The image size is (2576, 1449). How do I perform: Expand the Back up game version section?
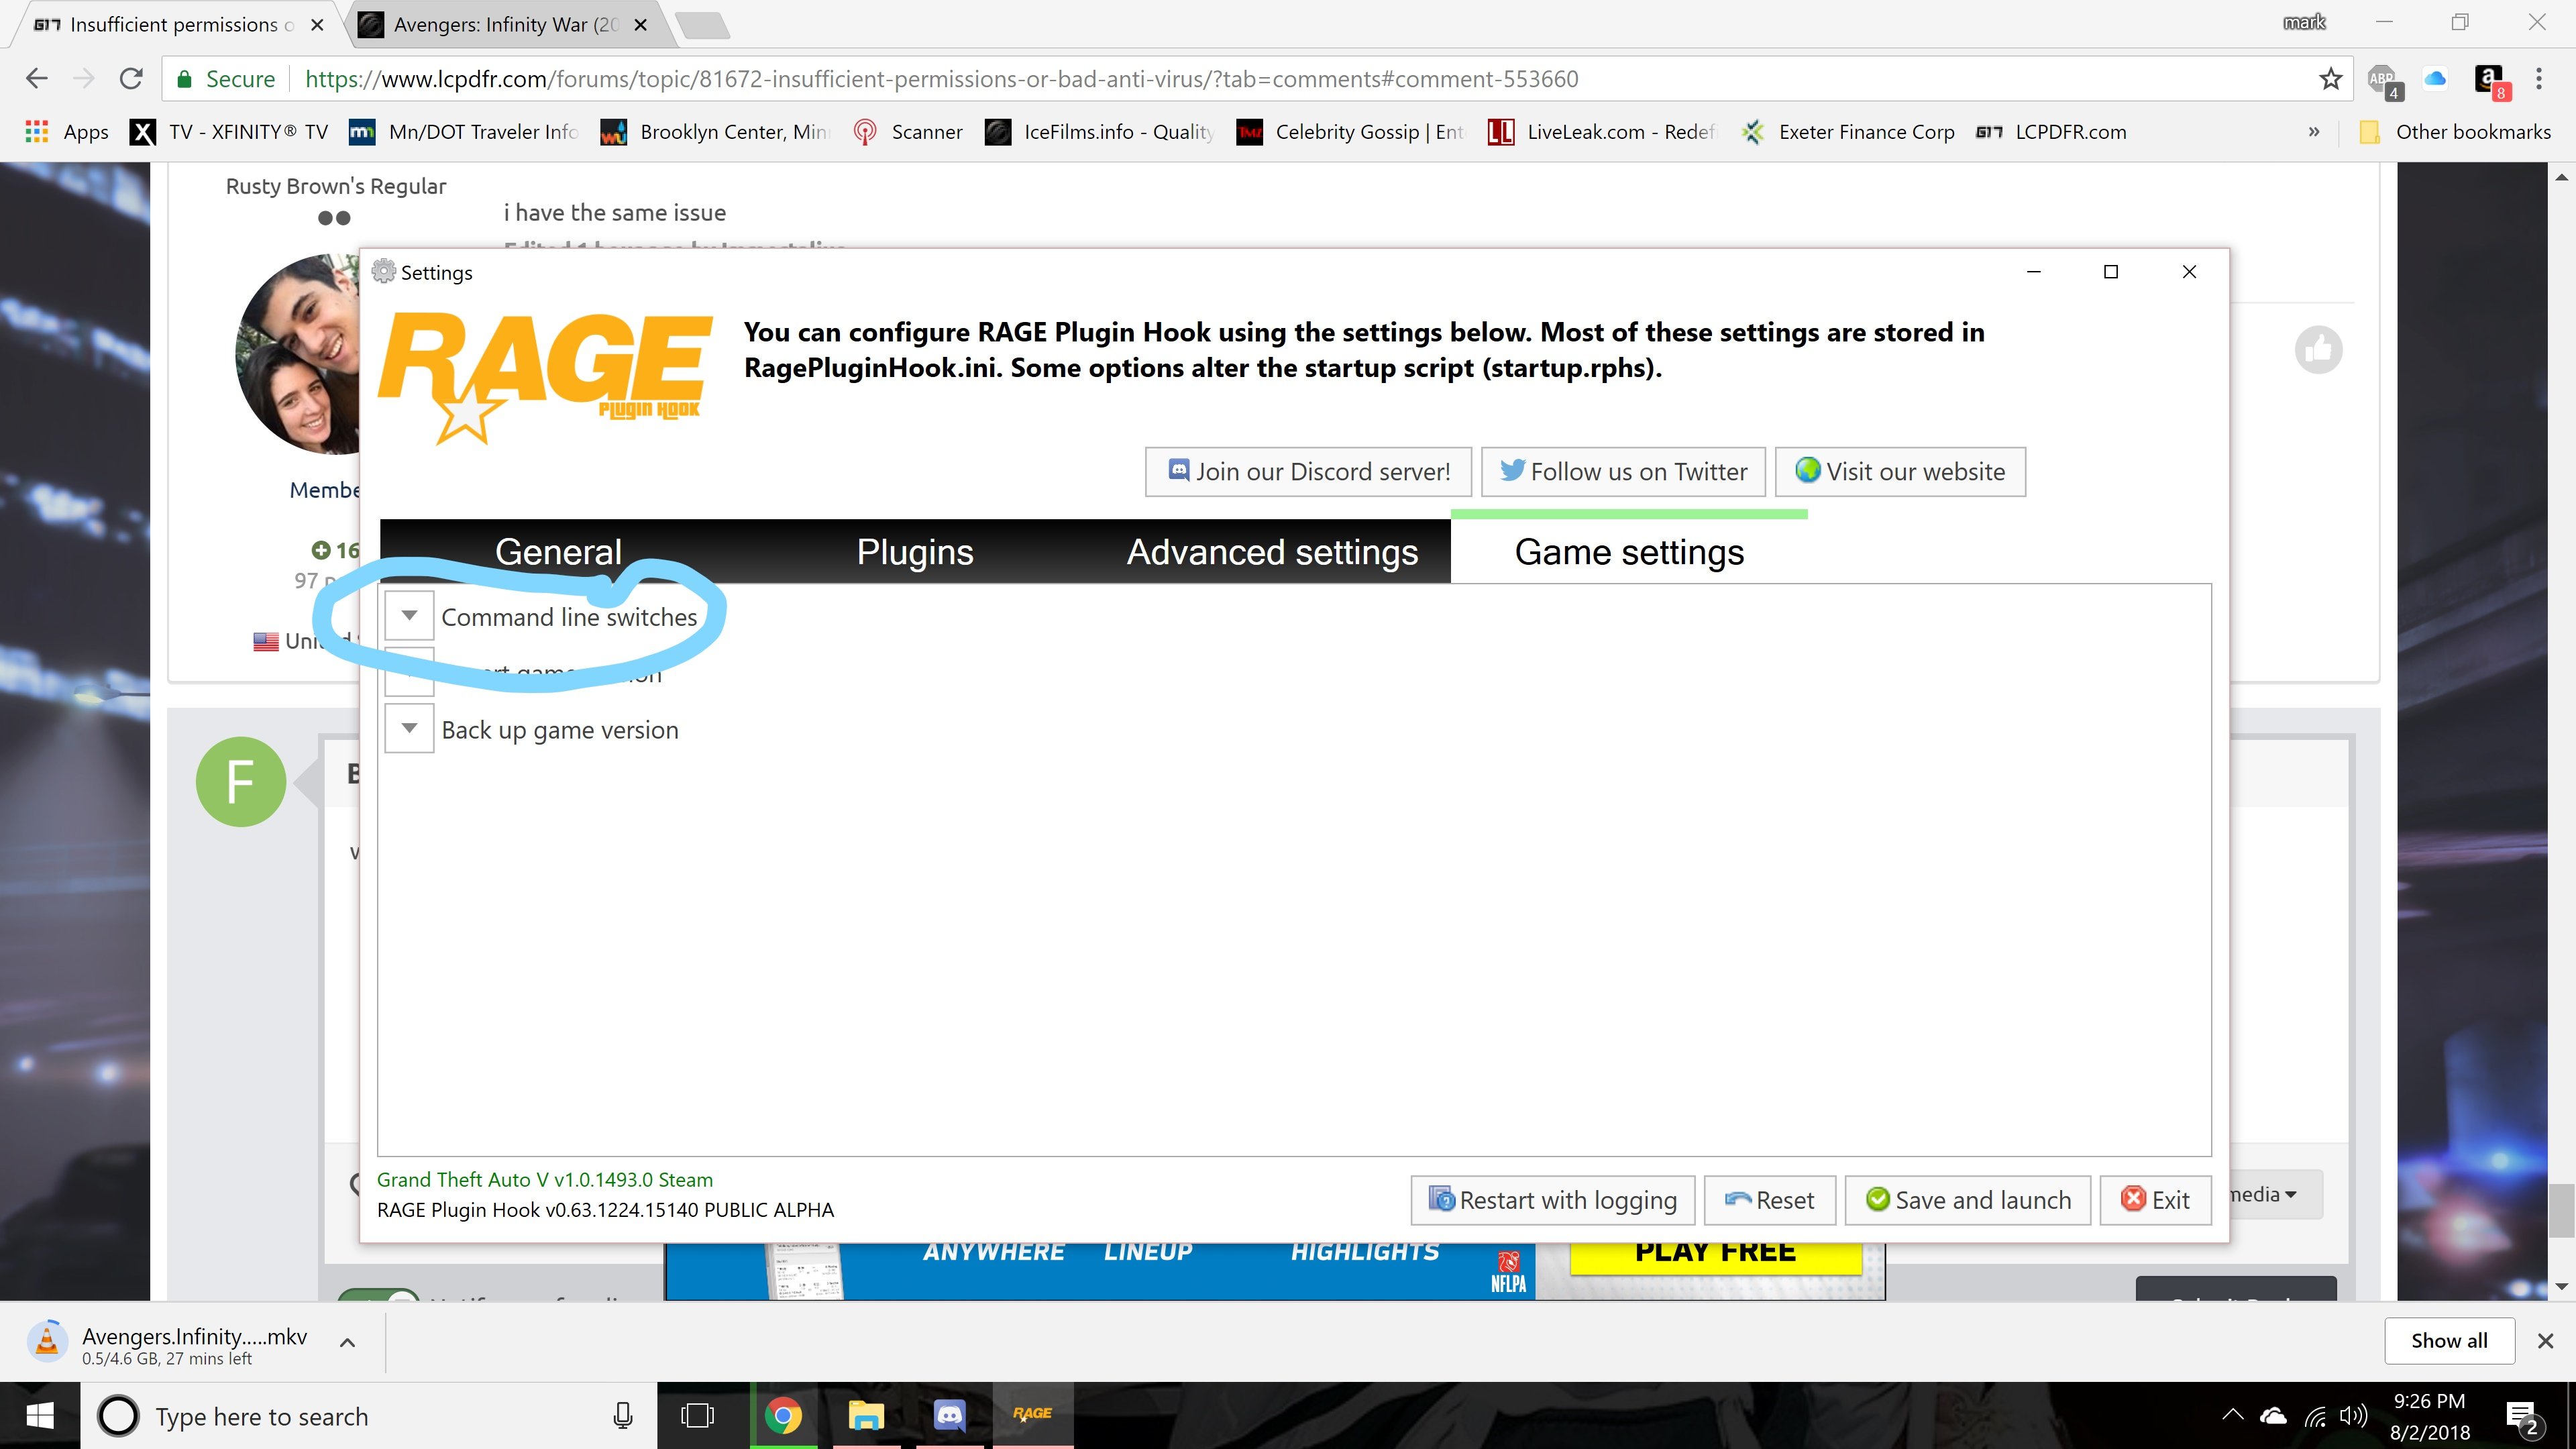[409, 729]
